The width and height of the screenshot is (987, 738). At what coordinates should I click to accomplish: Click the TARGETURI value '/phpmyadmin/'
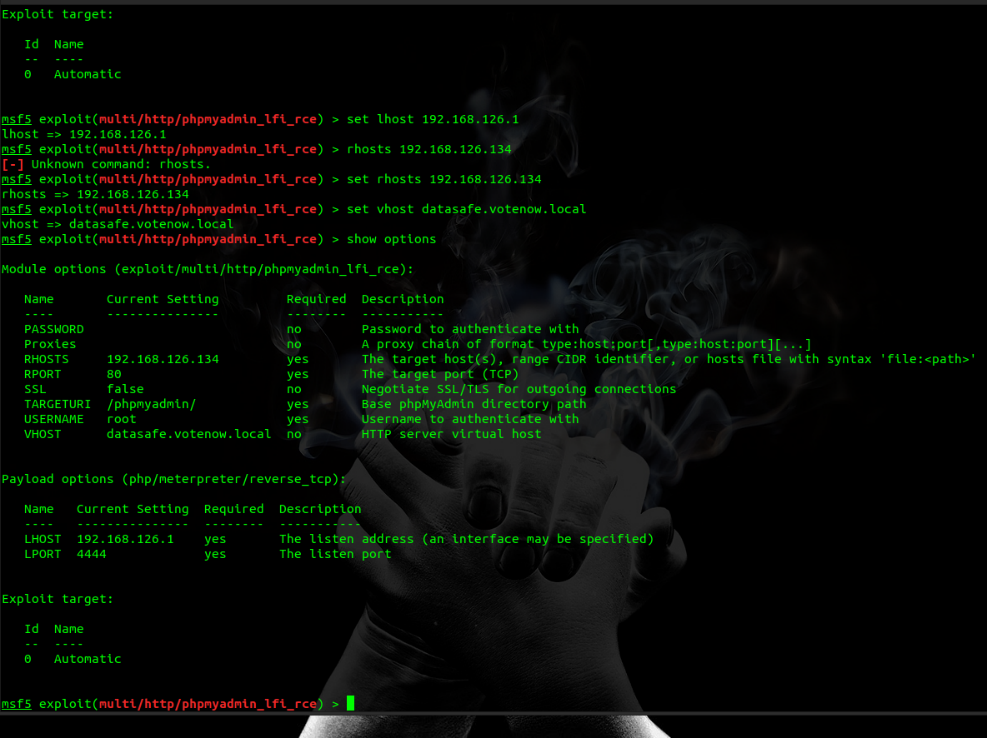(151, 404)
